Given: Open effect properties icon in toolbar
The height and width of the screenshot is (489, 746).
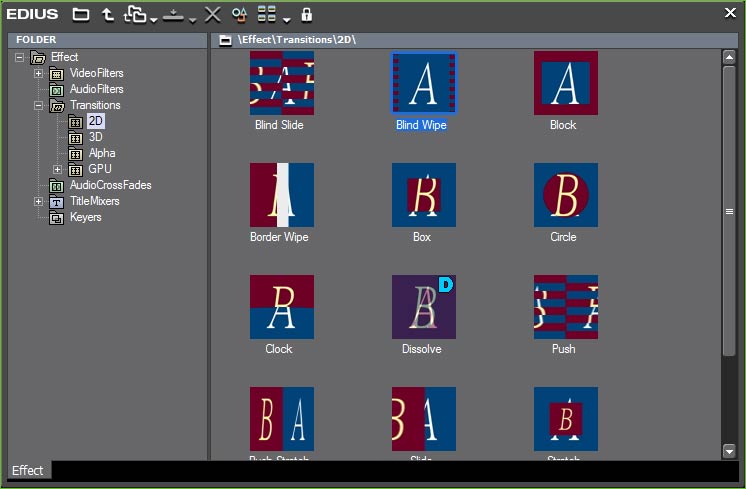Looking at the screenshot, I should [x=239, y=15].
